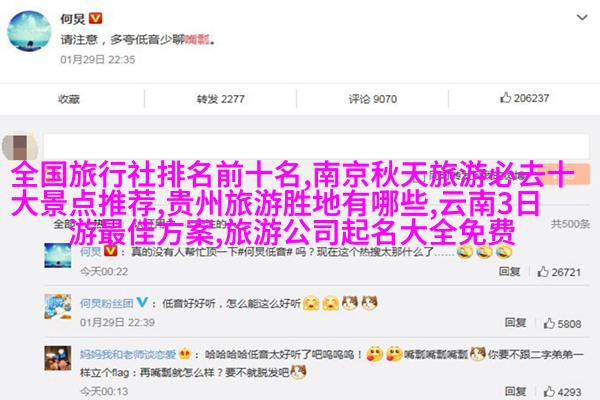This screenshot has height=400, width=600.
Task: Click the red 嘴瓢 topic link in the post
Action: click(x=197, y=39)
